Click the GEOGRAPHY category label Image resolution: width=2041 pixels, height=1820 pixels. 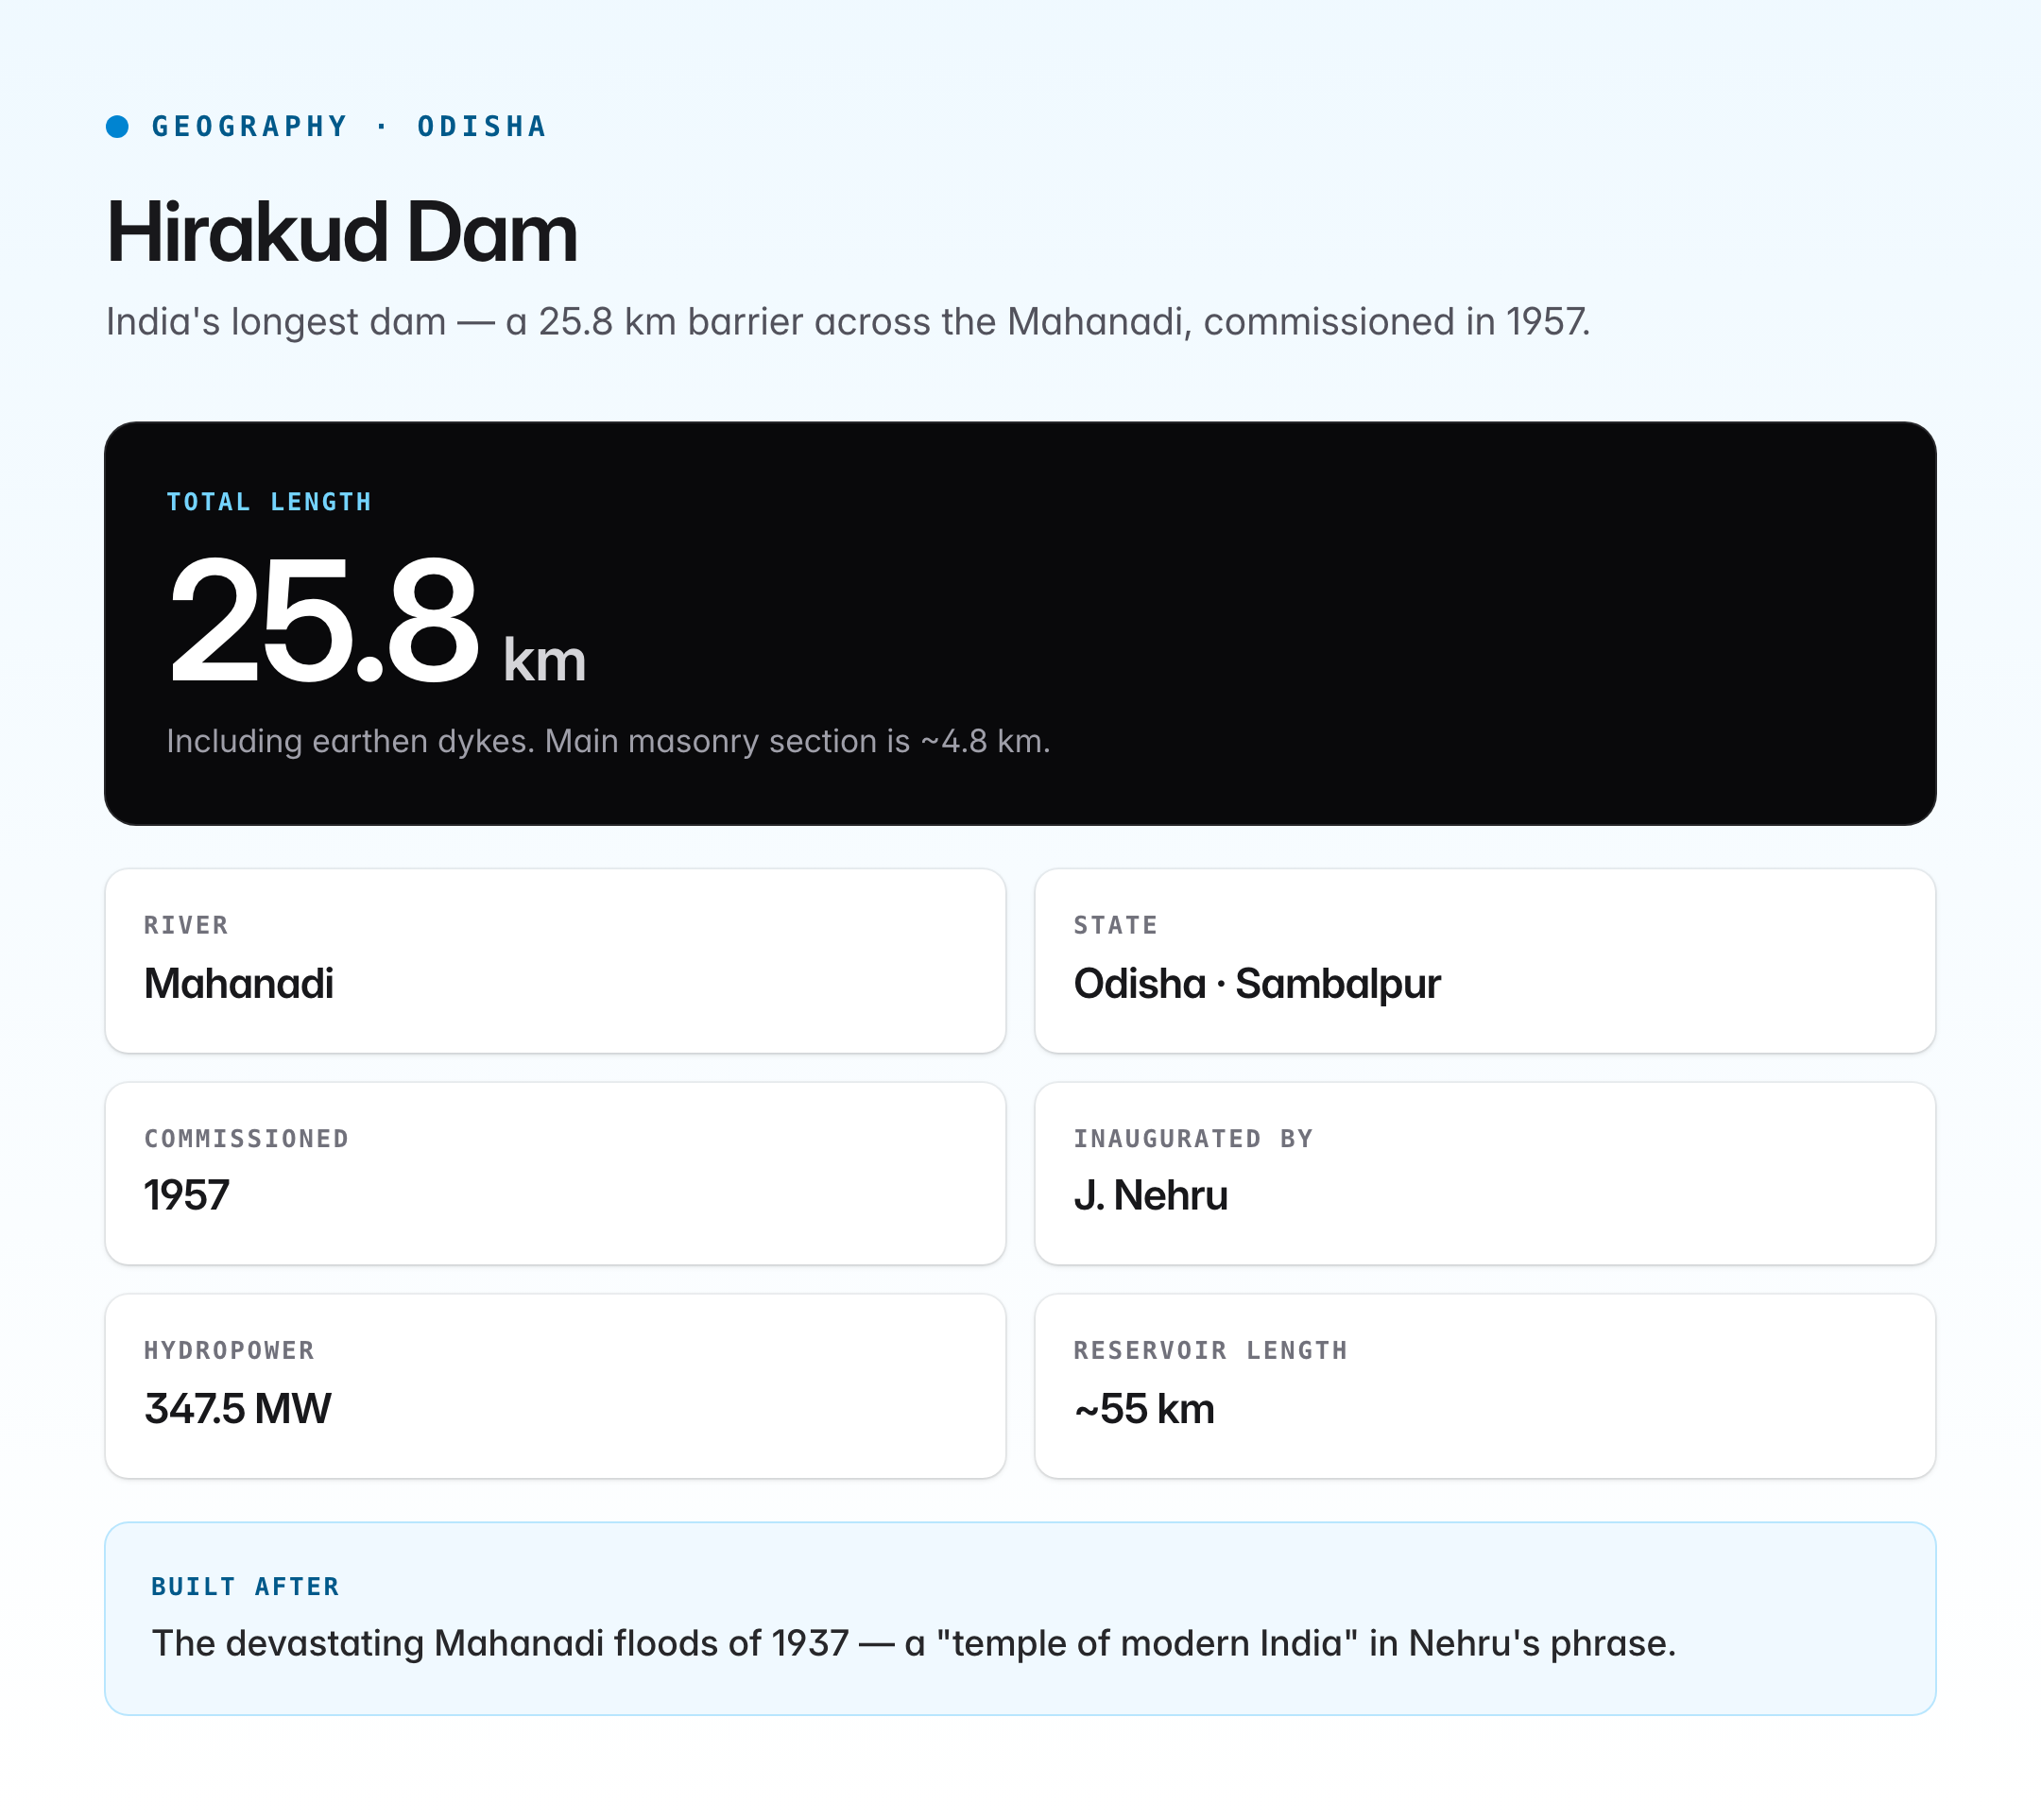(x=249, y=126)
